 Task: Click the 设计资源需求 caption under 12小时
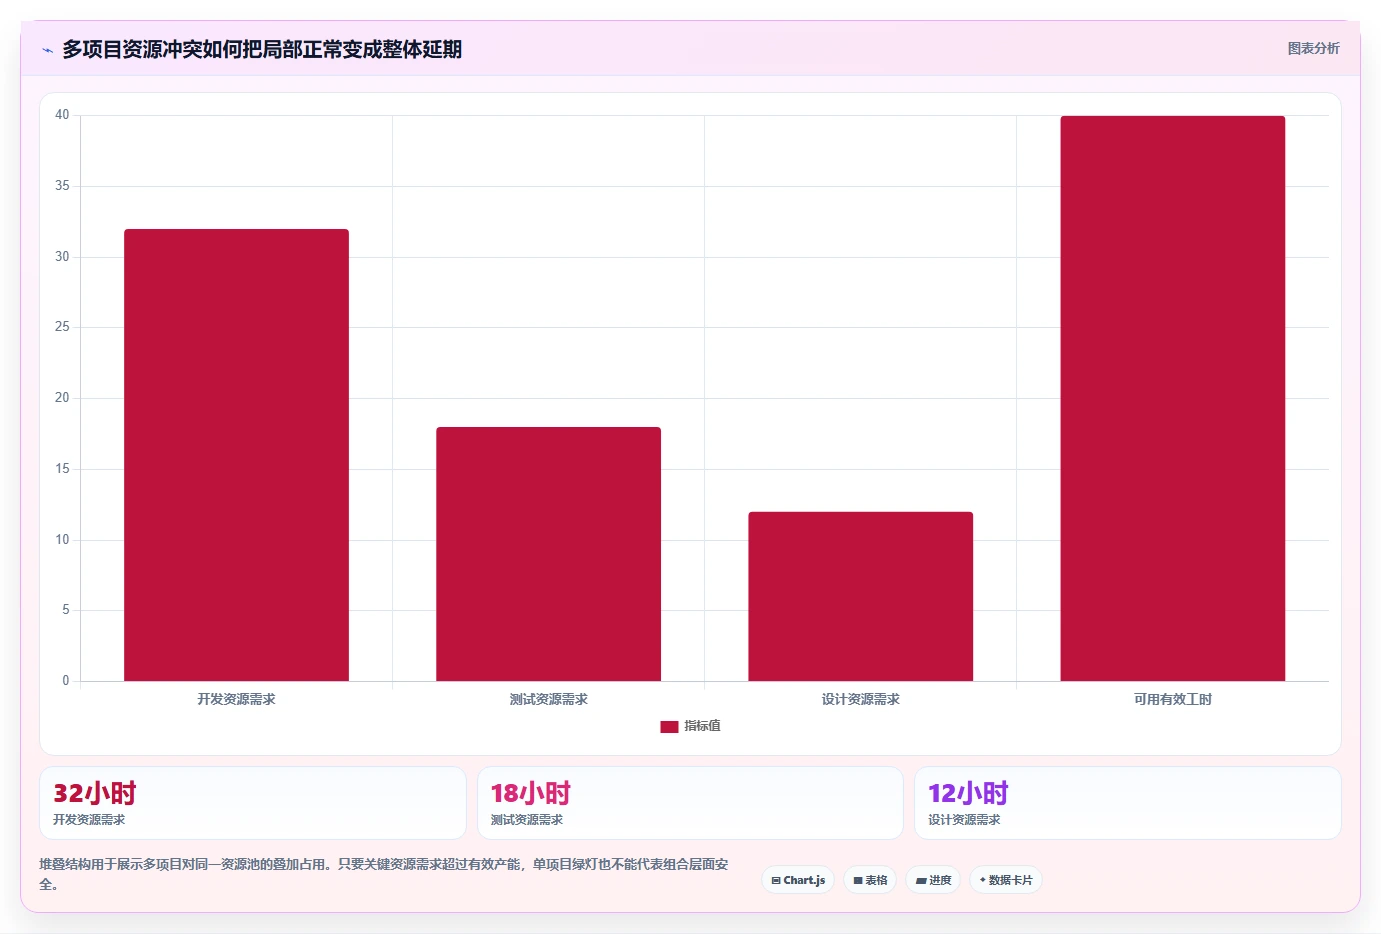click(x=964, y=820)
